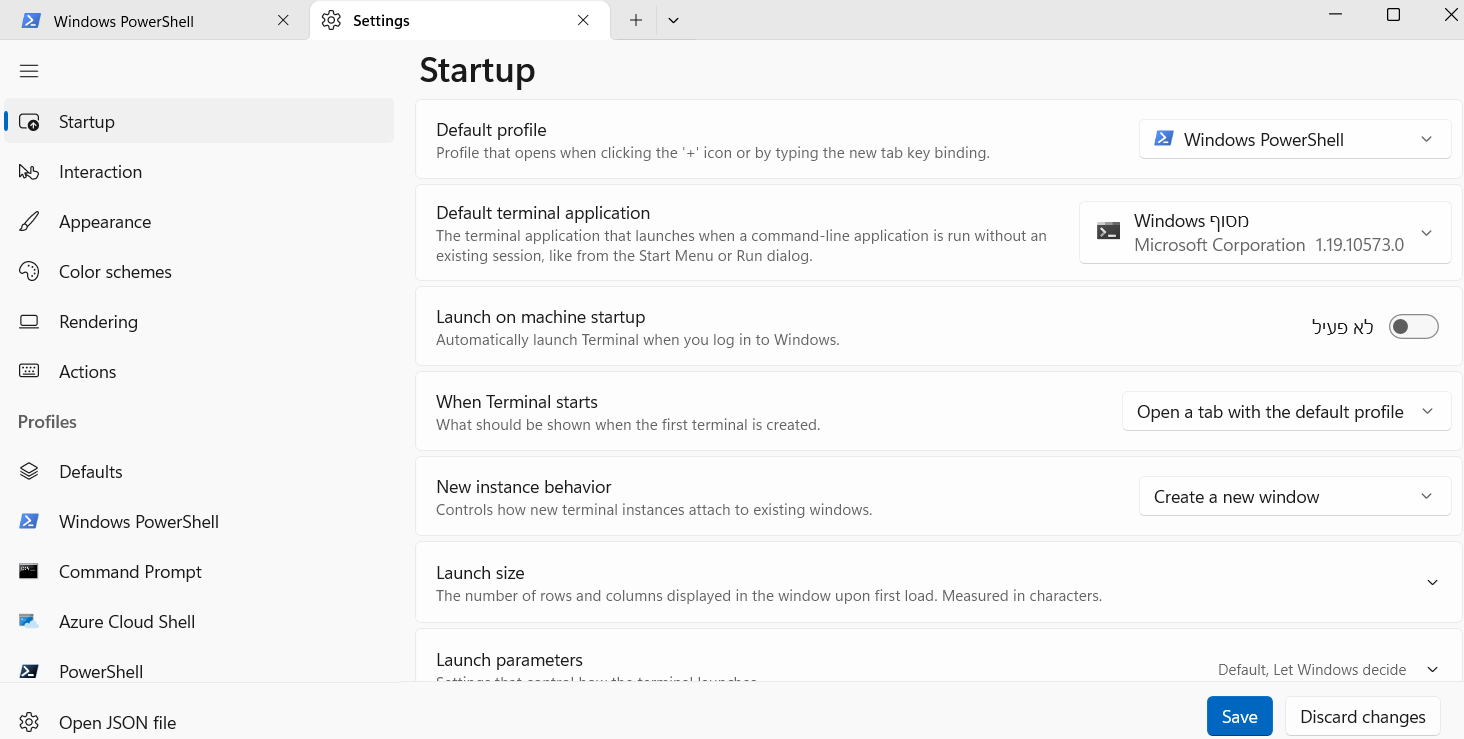Click Open JSON file
Viewport: 1464px width, 739px height.
click(199, 722)
